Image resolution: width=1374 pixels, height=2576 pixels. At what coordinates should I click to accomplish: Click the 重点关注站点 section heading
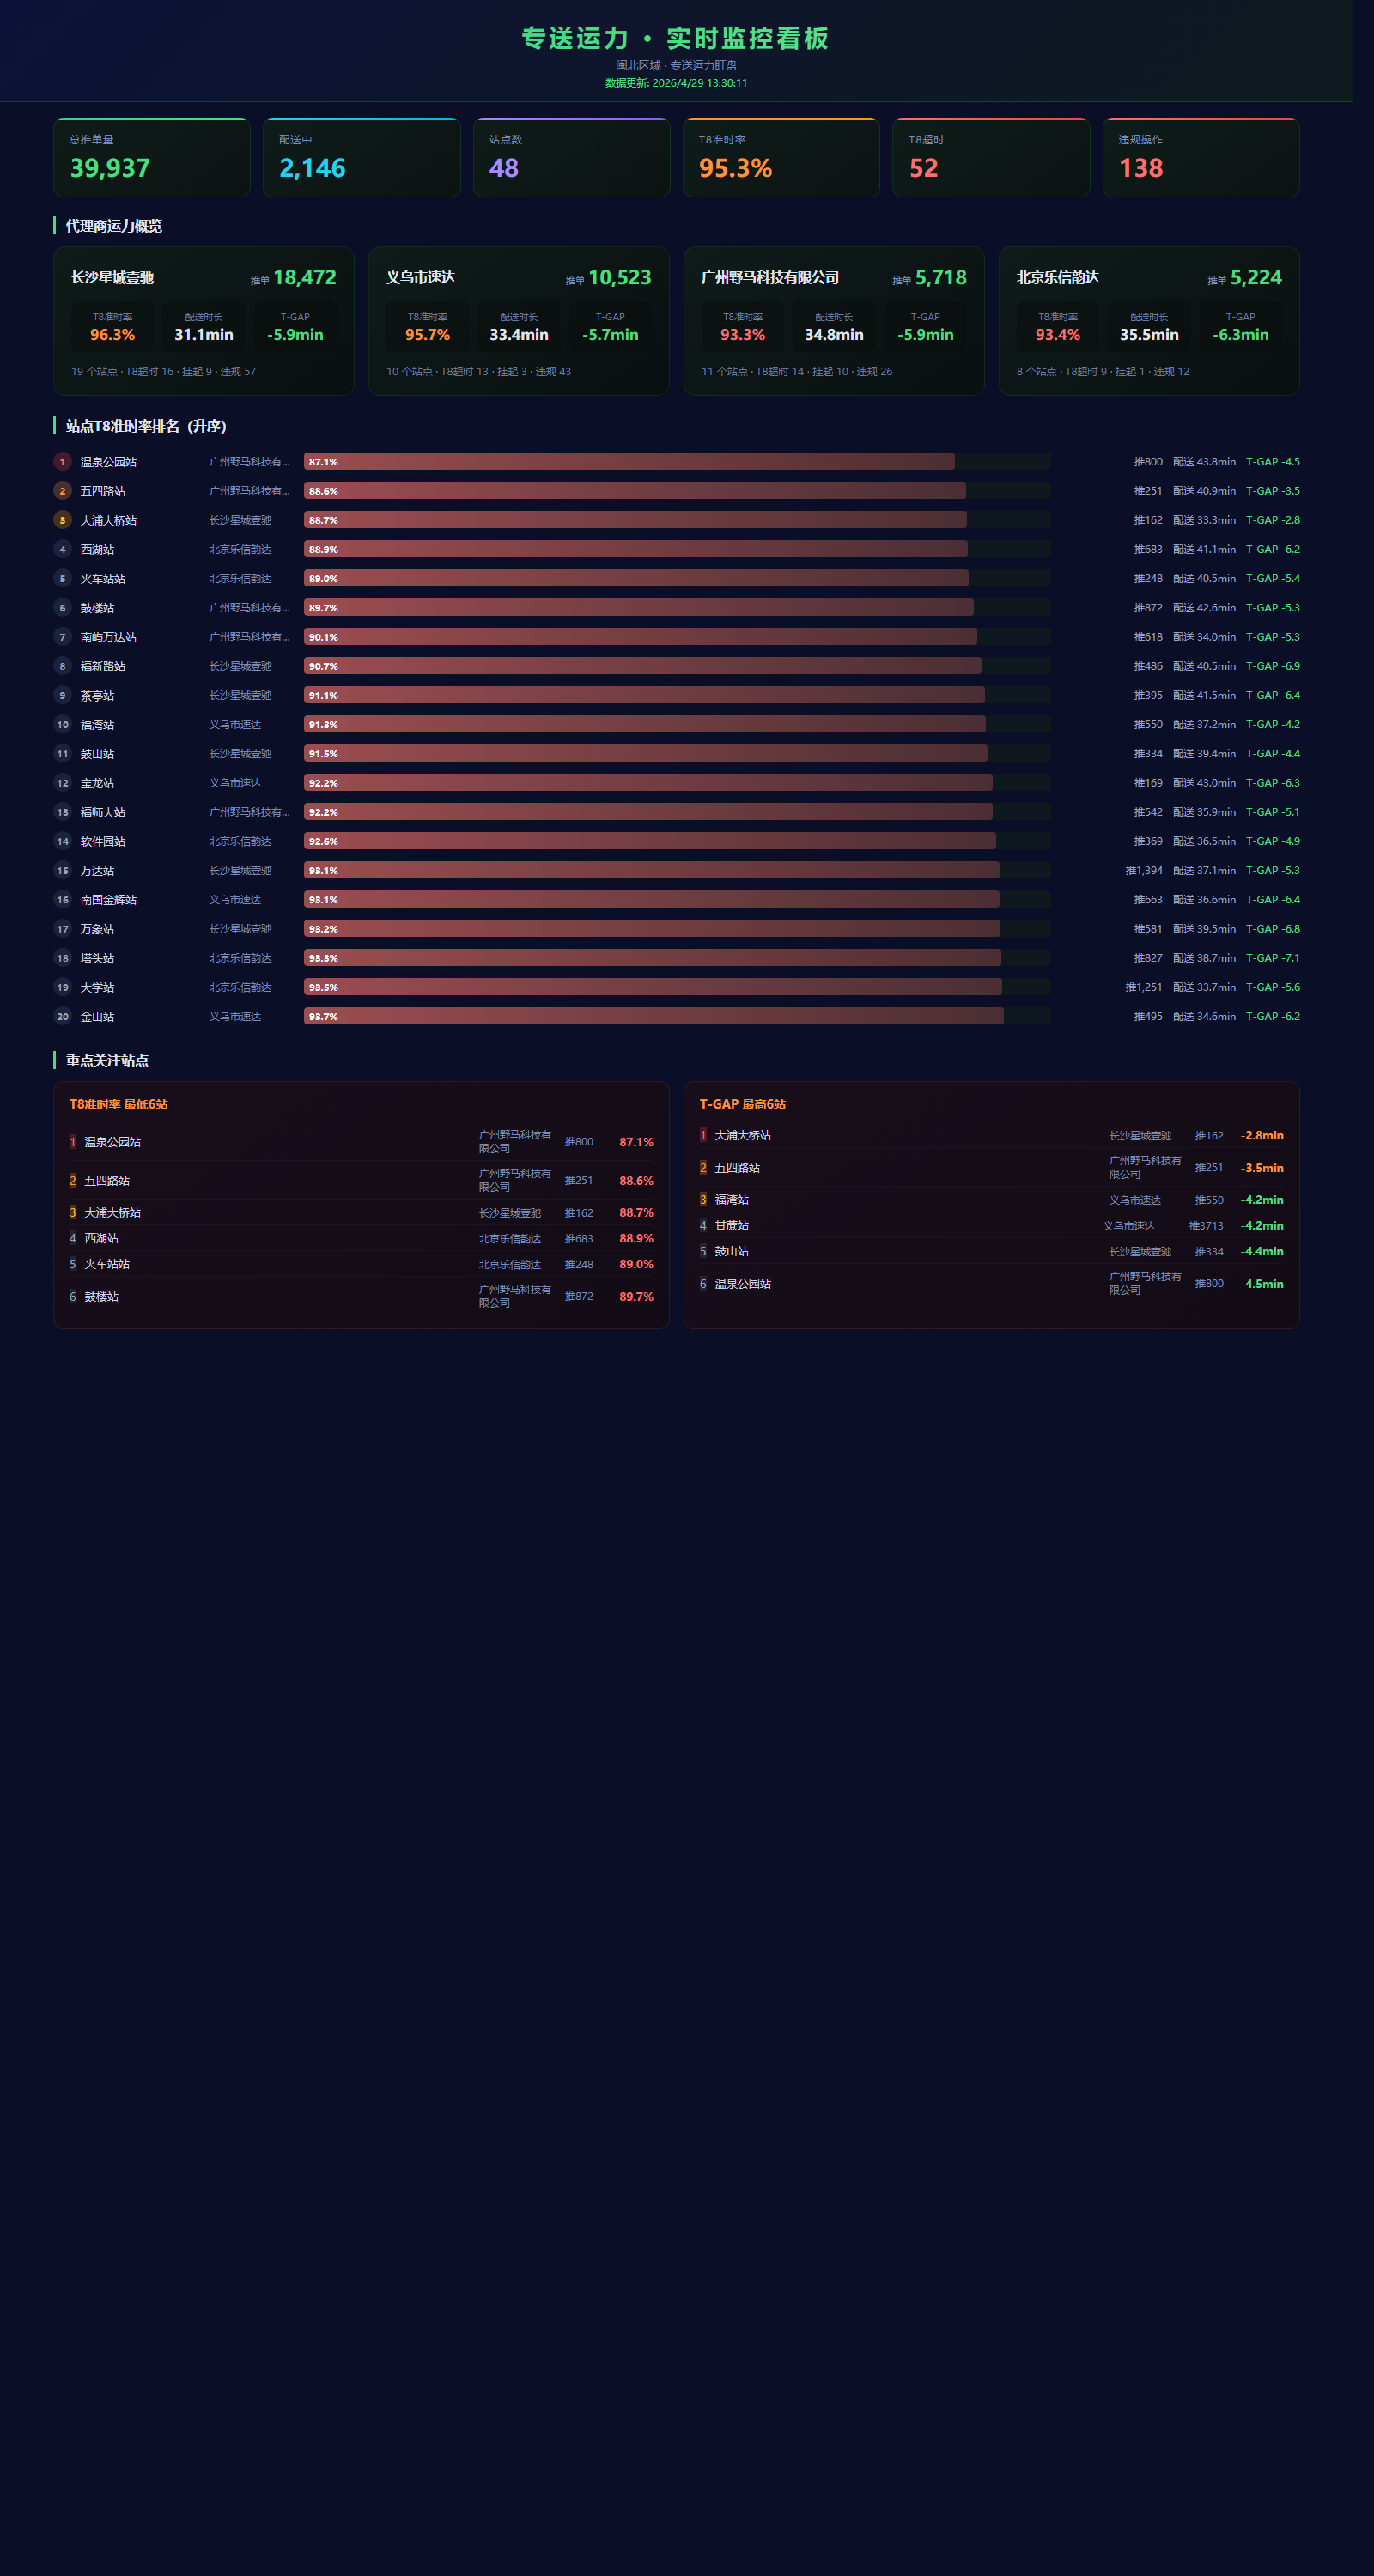point(107,1061)
